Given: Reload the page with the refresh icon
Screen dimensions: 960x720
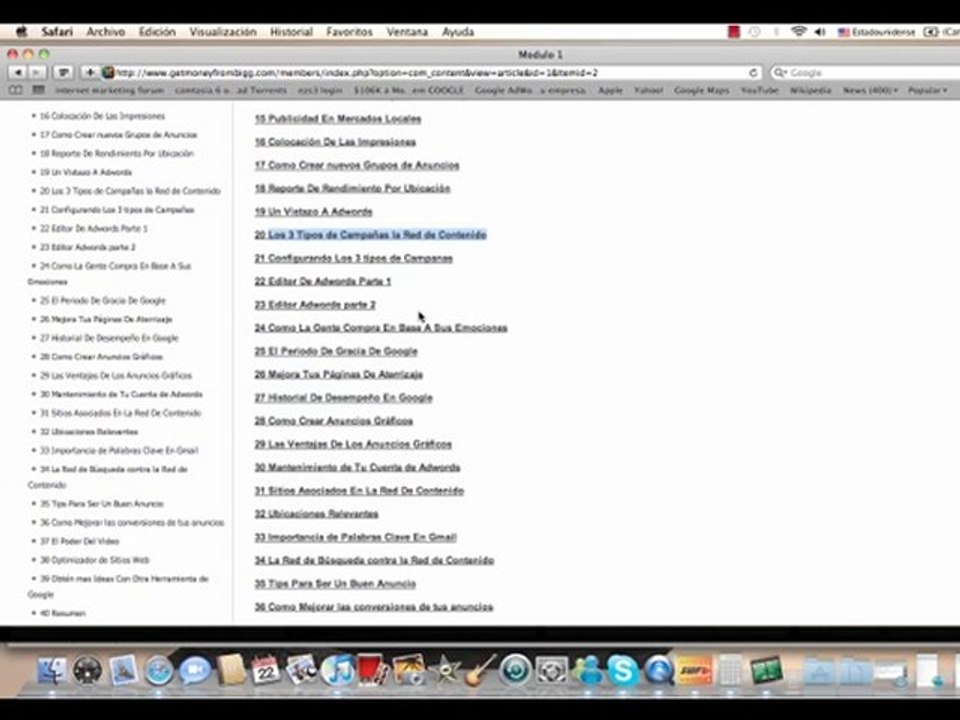Looking at the screenshot, I should [752, 73].
